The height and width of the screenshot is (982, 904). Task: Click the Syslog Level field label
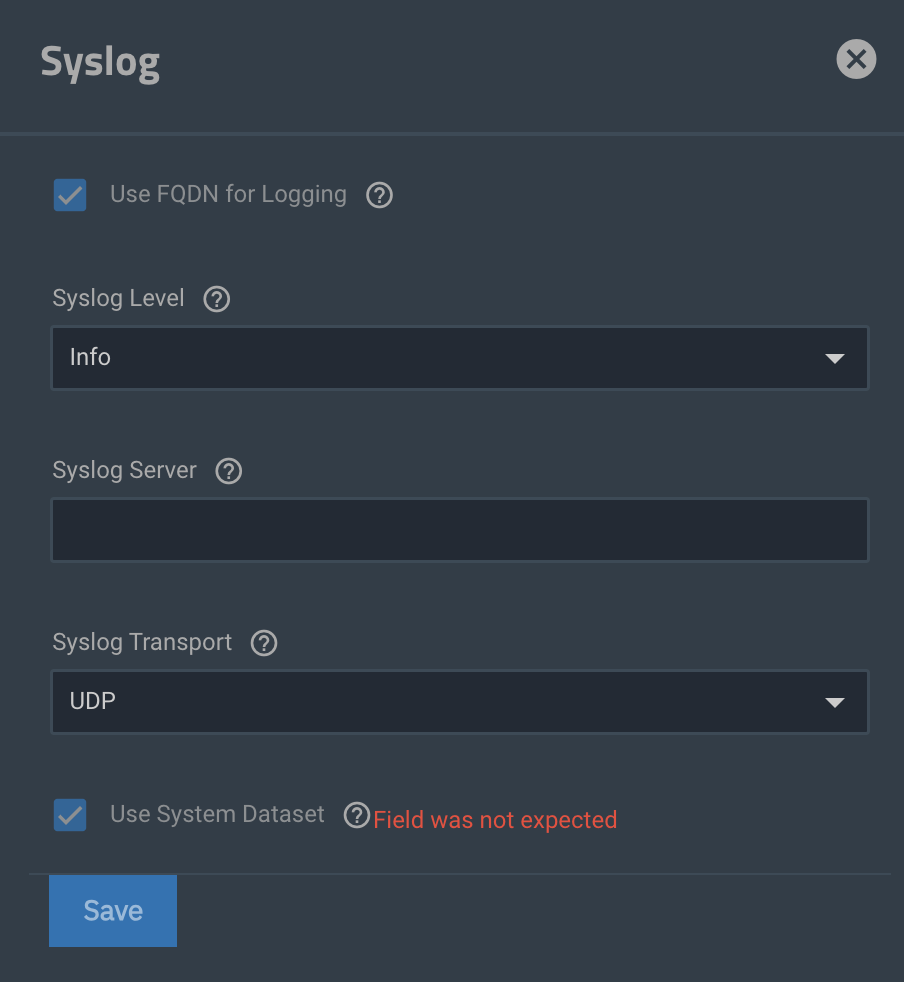[118, 299]
